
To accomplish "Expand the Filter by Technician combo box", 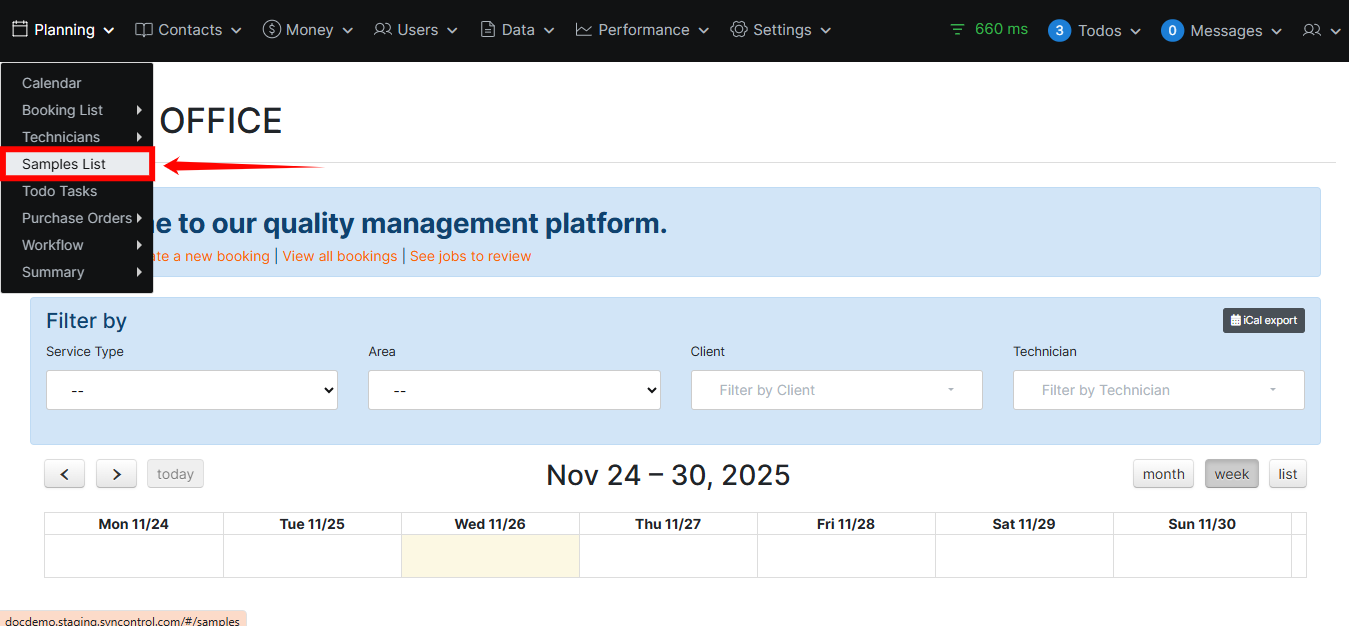I will point(1158,390).
